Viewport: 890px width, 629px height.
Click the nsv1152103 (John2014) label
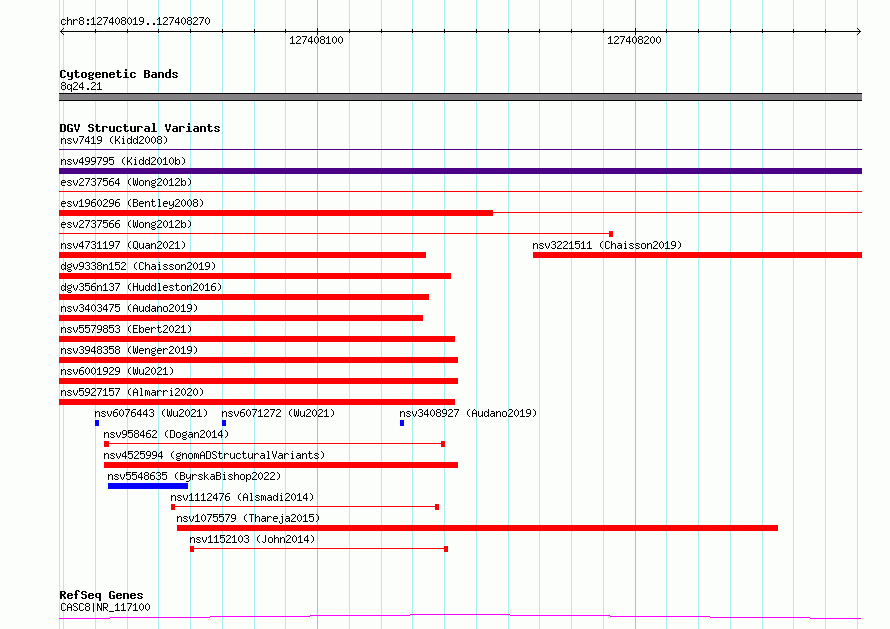click(252, 539)
